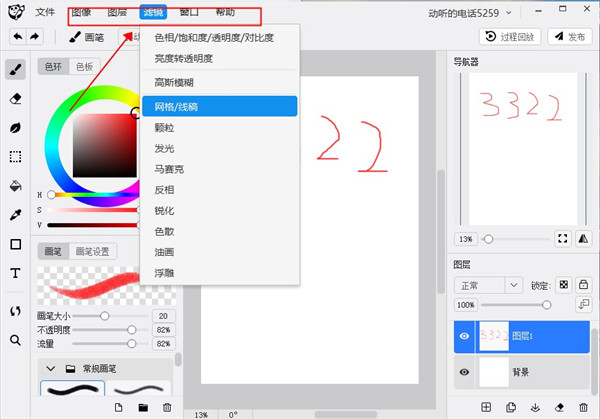Image resolution: width=600 pixels, height=419 pixels.
Task: Delete brush with trash icon in brush panel
Action: click(x=167, y=408)
